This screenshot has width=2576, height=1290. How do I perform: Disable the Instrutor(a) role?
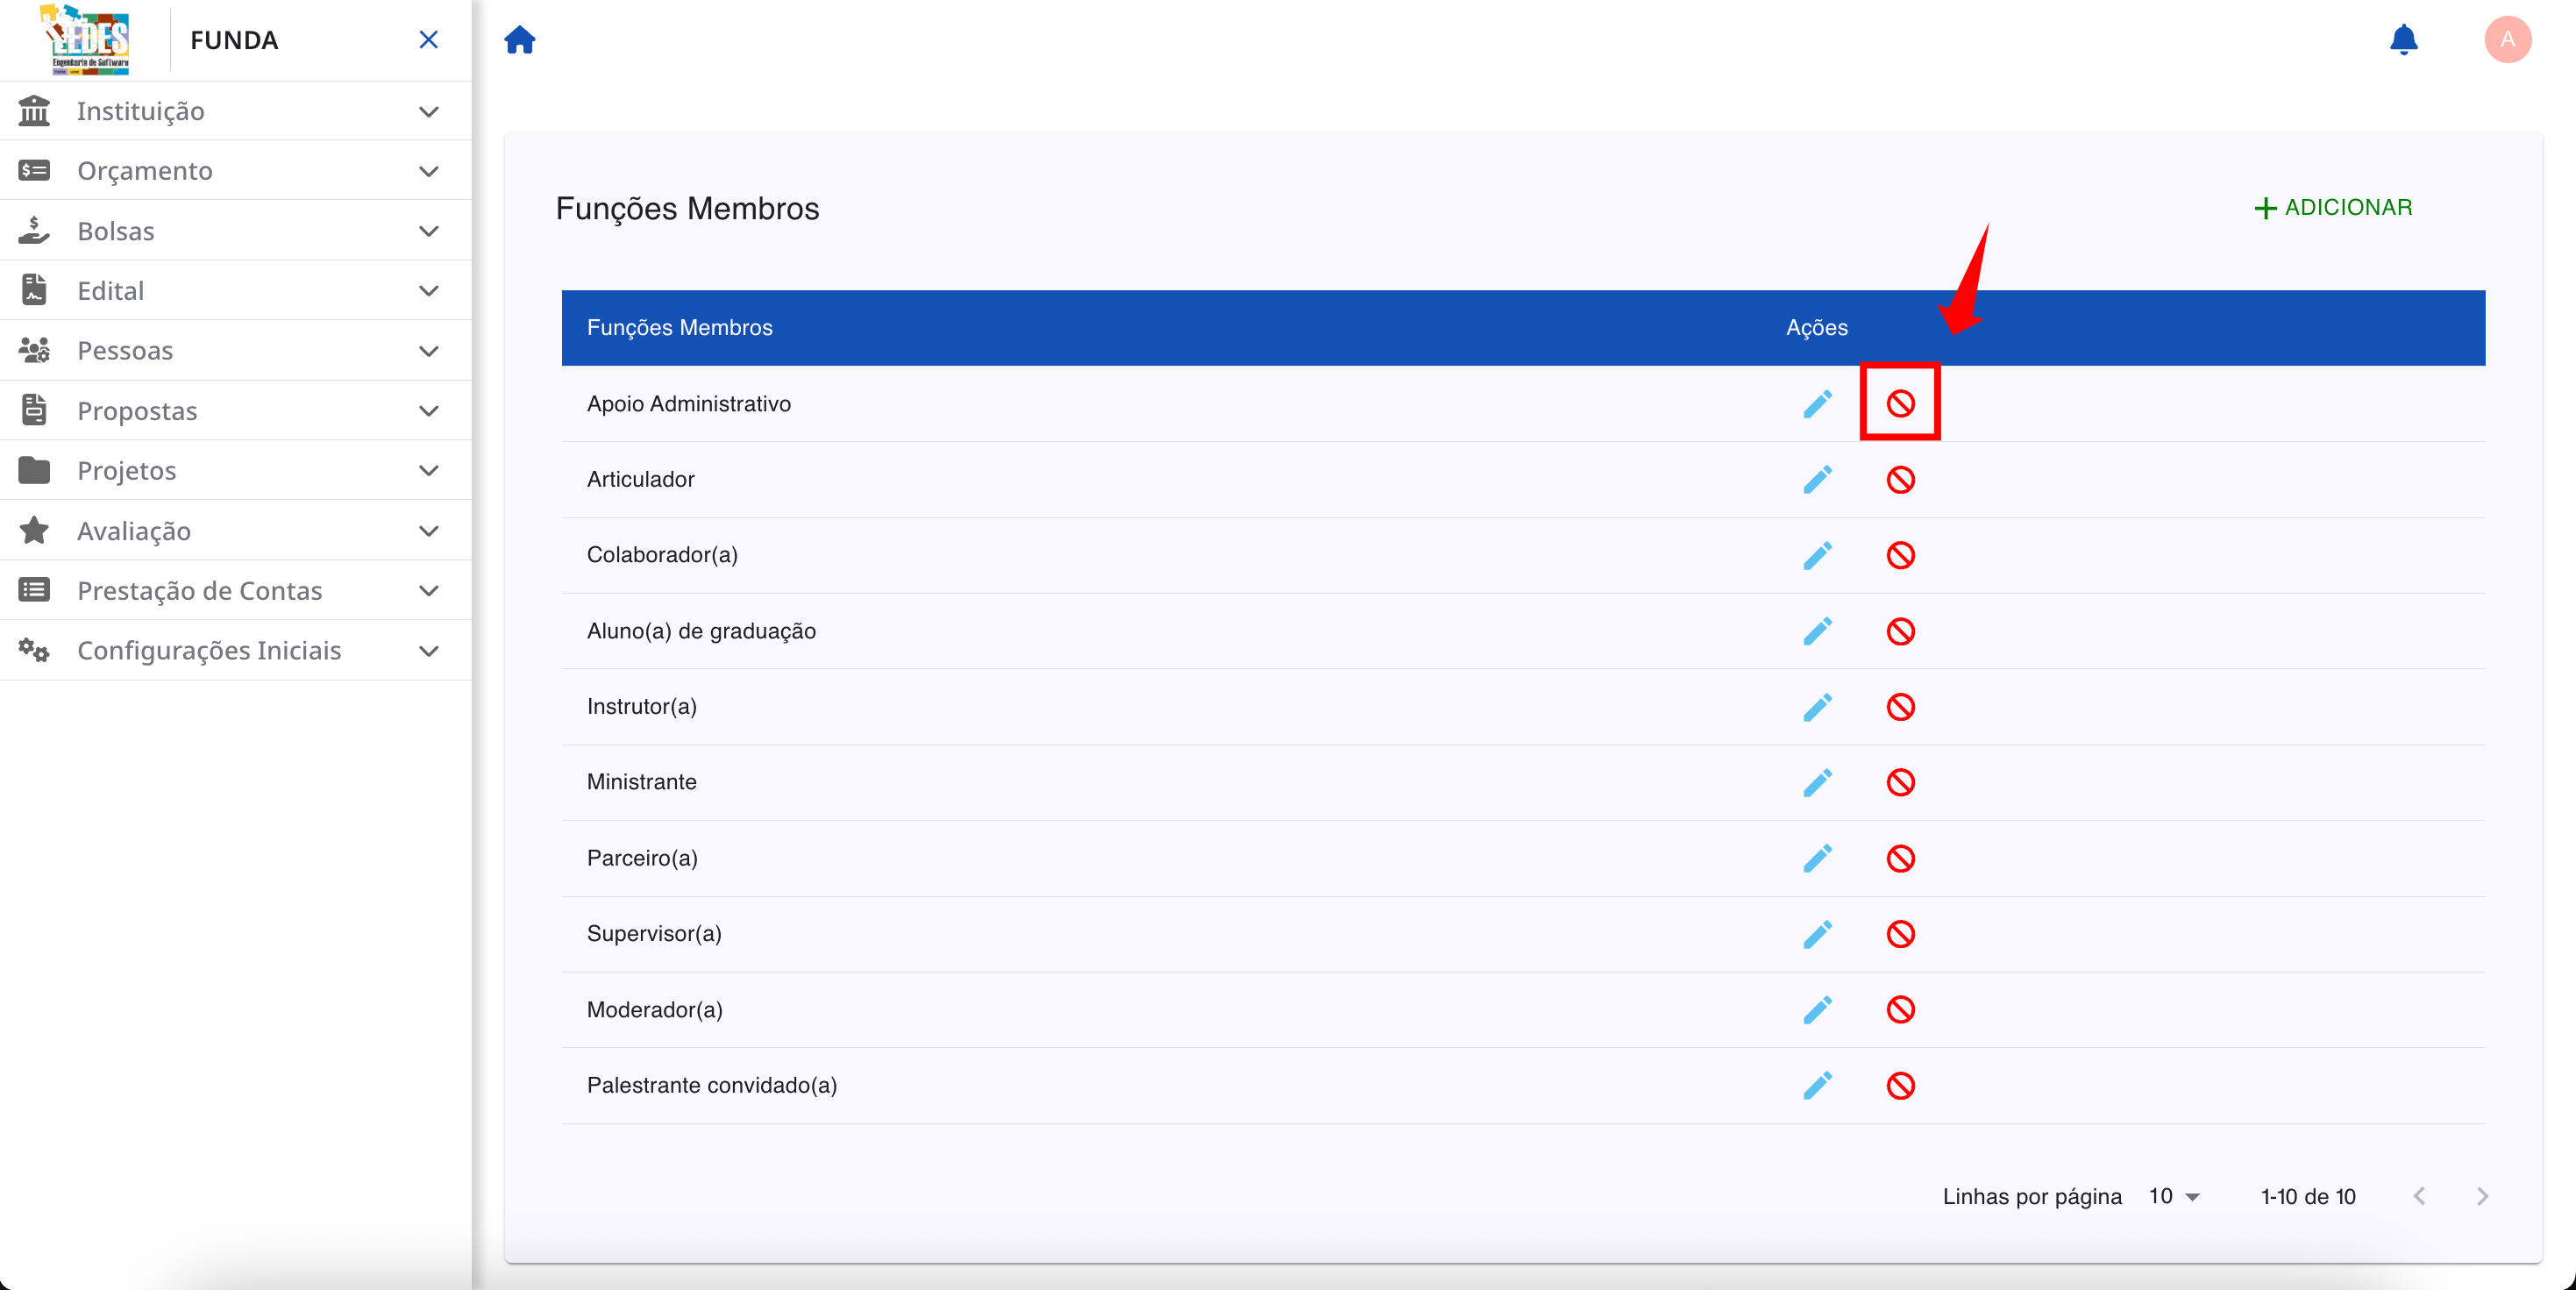point(1899,707)
